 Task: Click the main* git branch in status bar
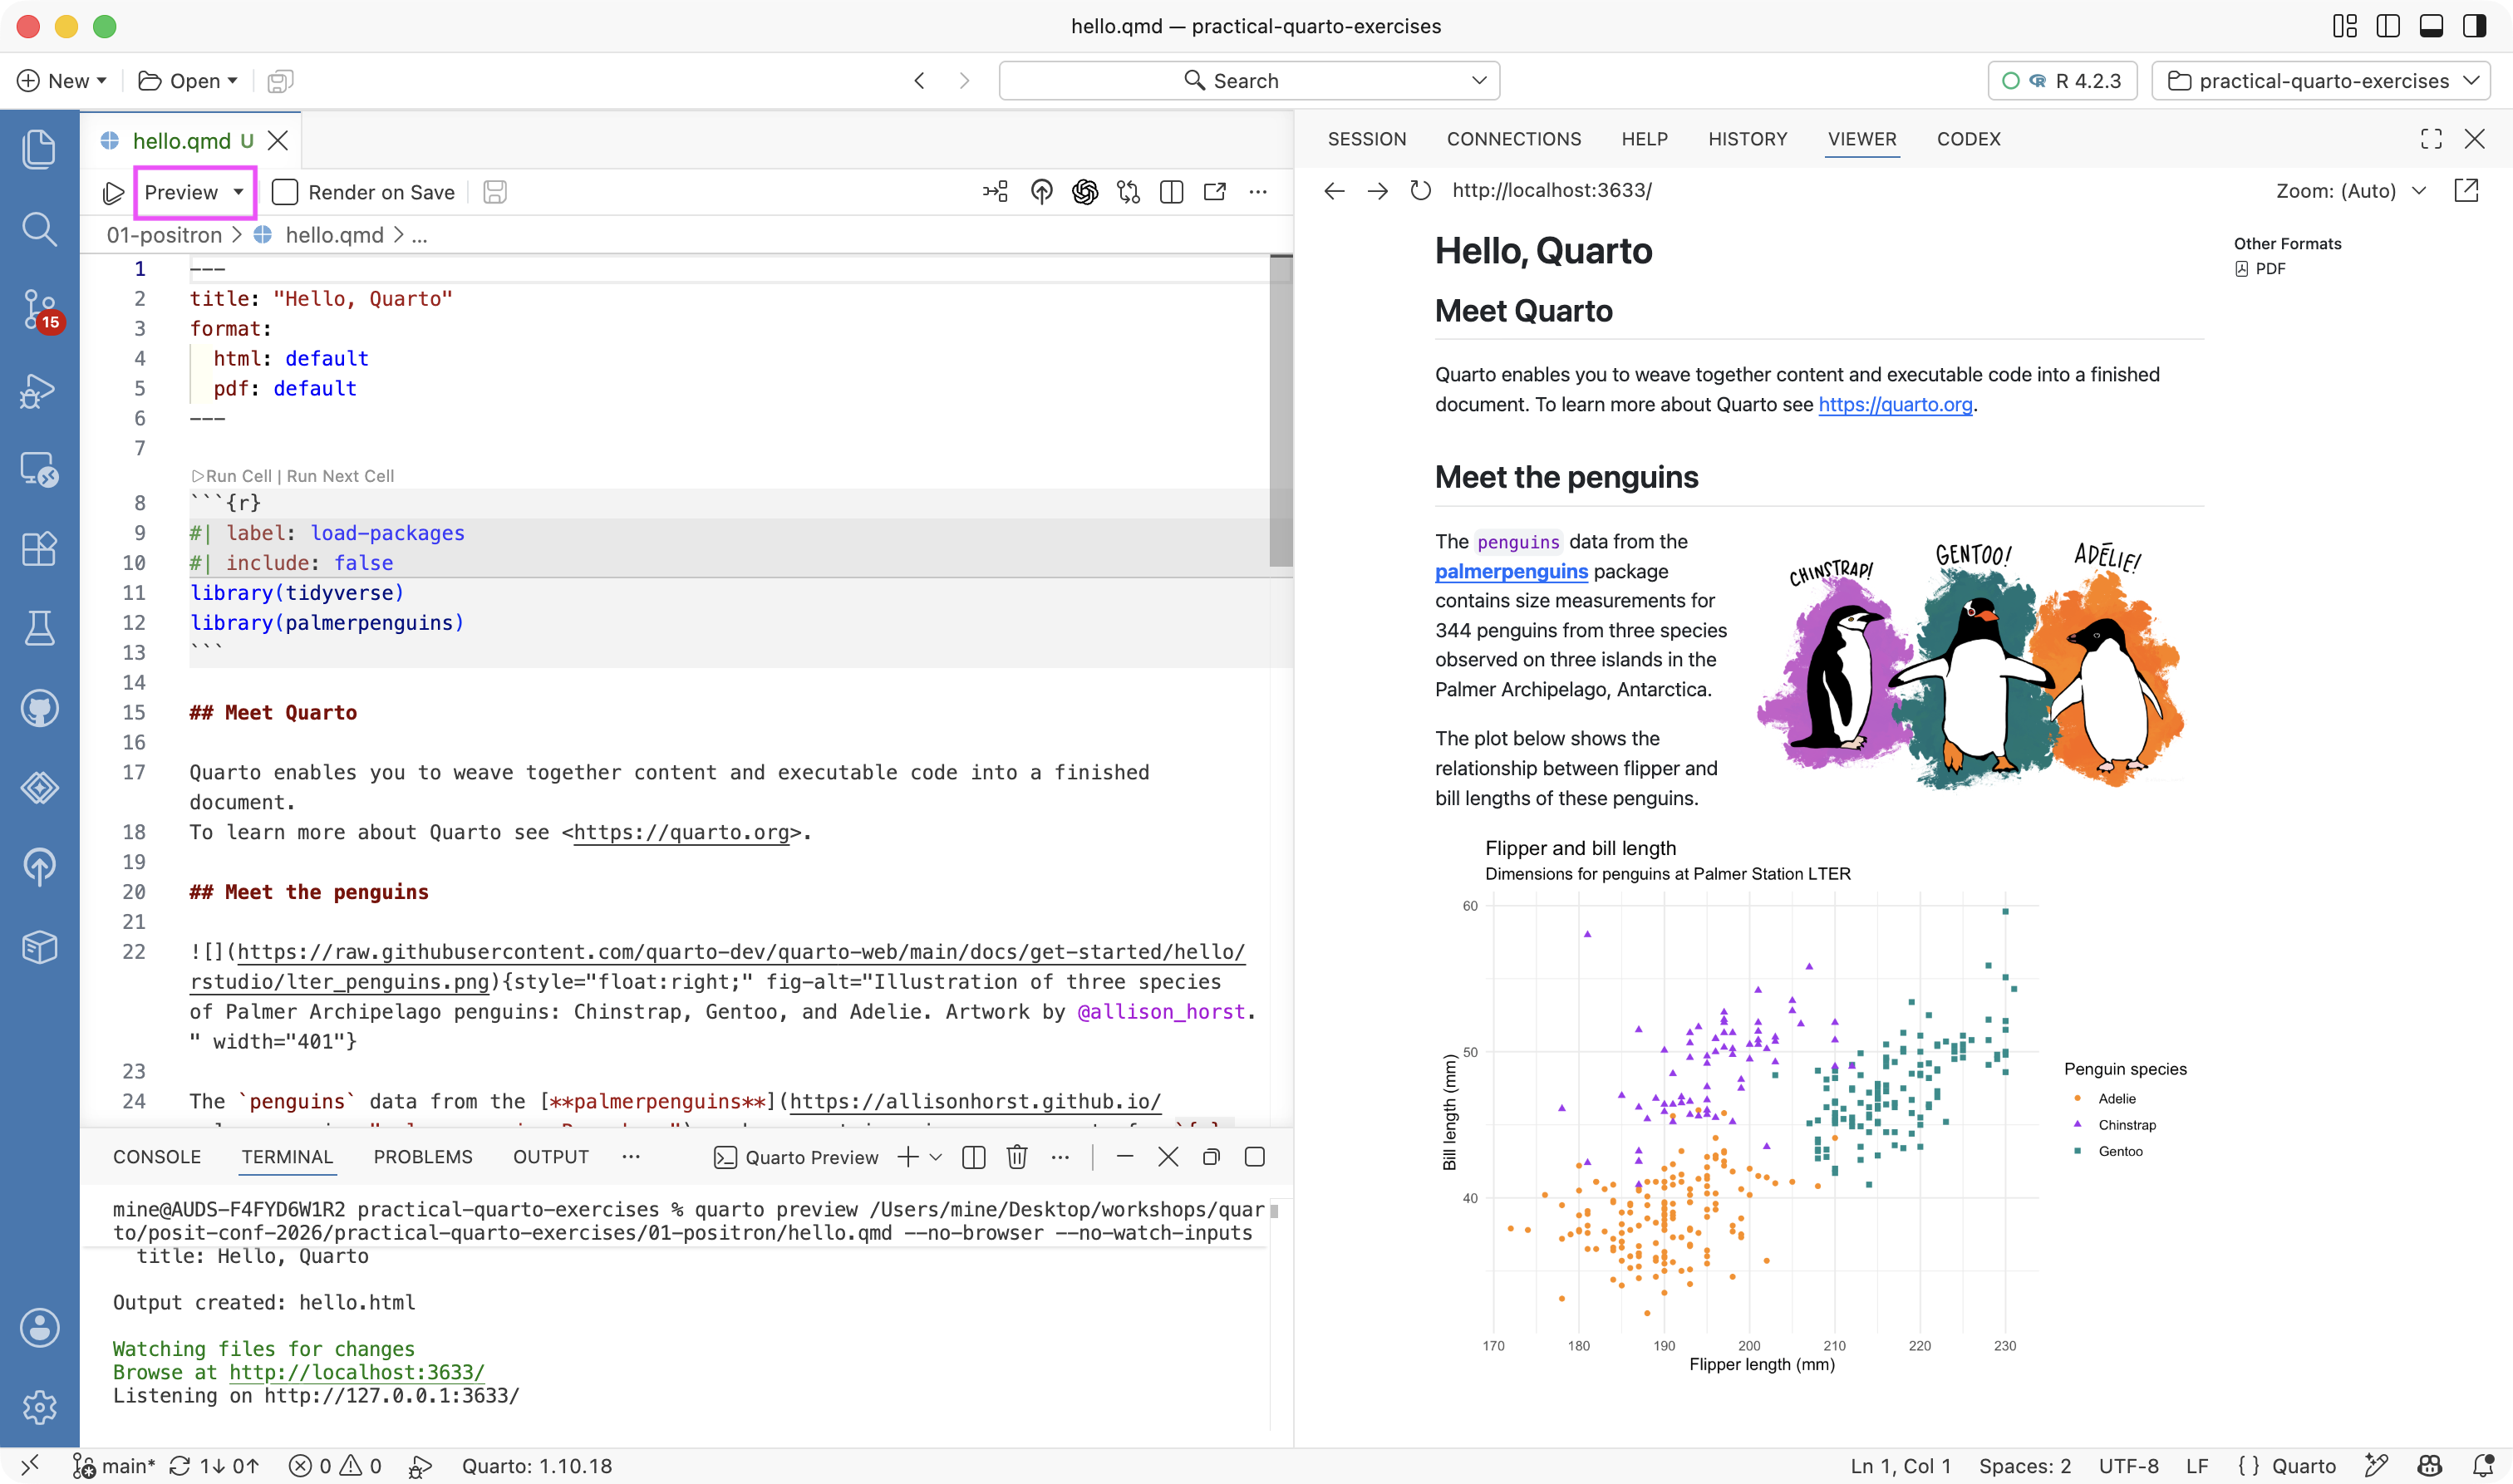115,1466
